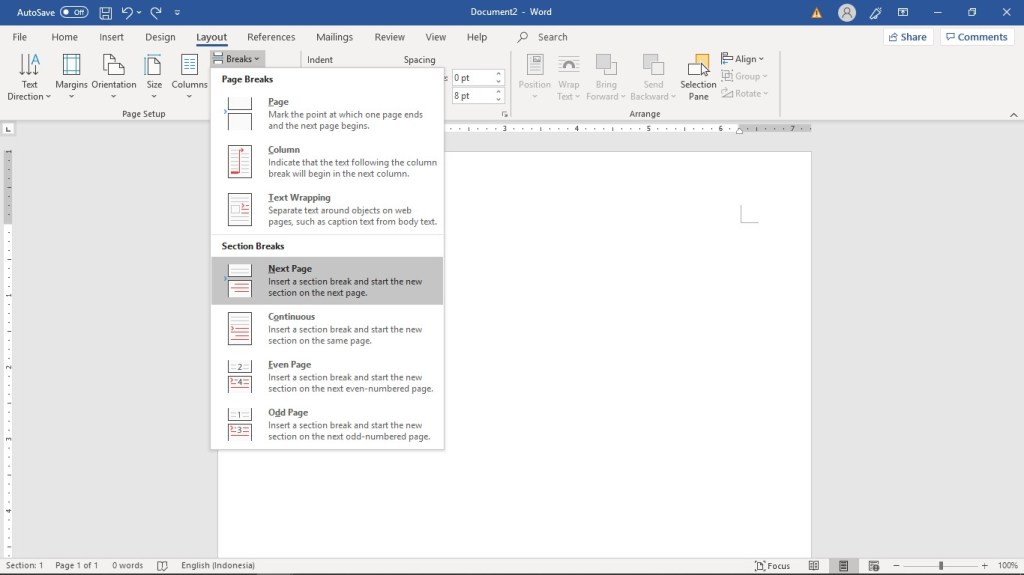Open the Selection Pane
The width and height of the screenshot is (1024, 575).
699,76
